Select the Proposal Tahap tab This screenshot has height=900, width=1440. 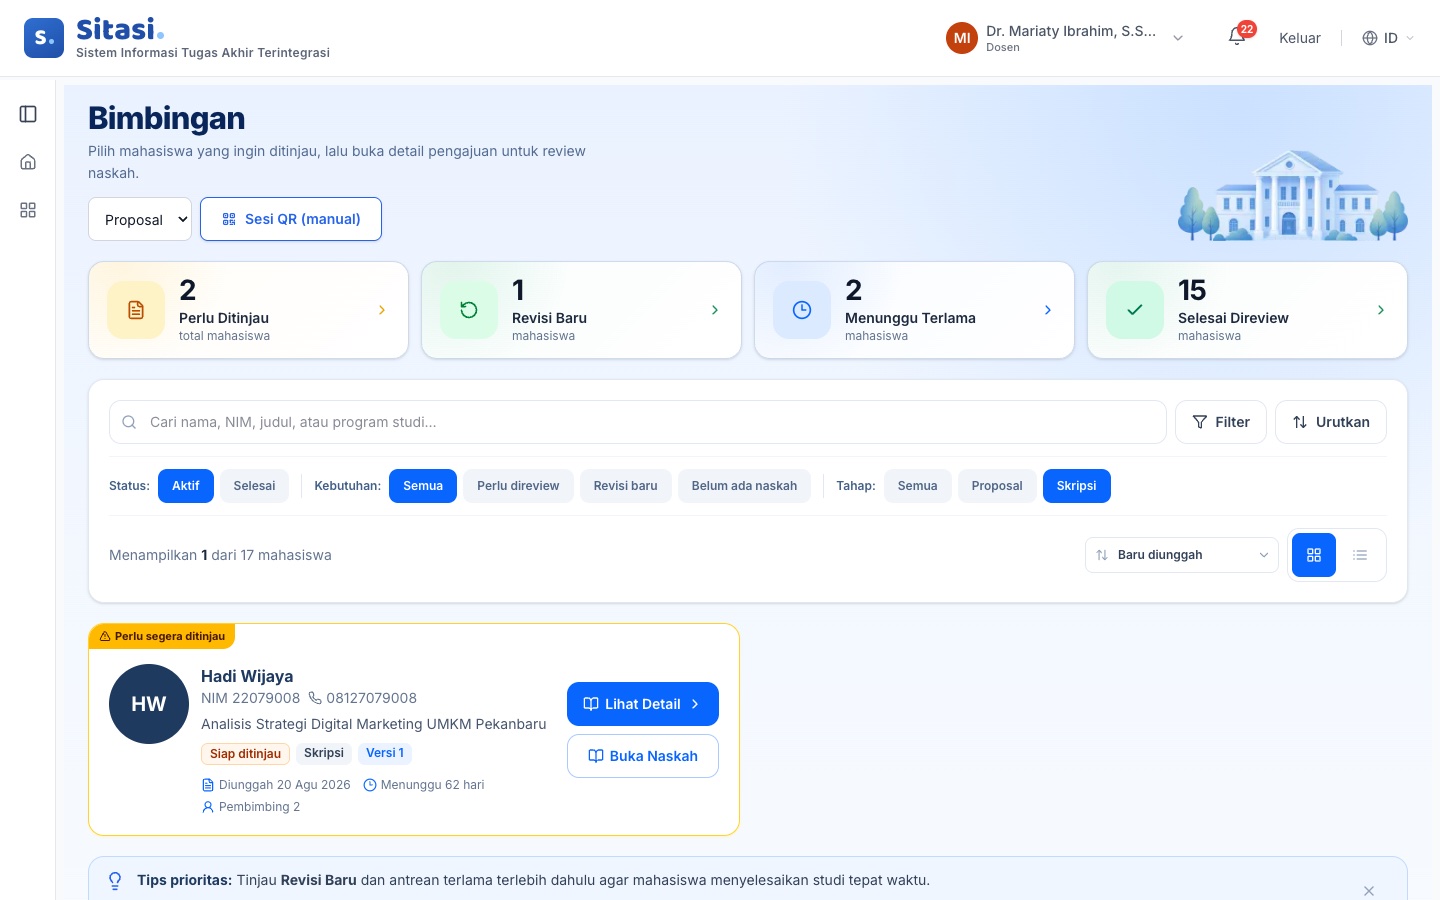click(x=997, y=486)
